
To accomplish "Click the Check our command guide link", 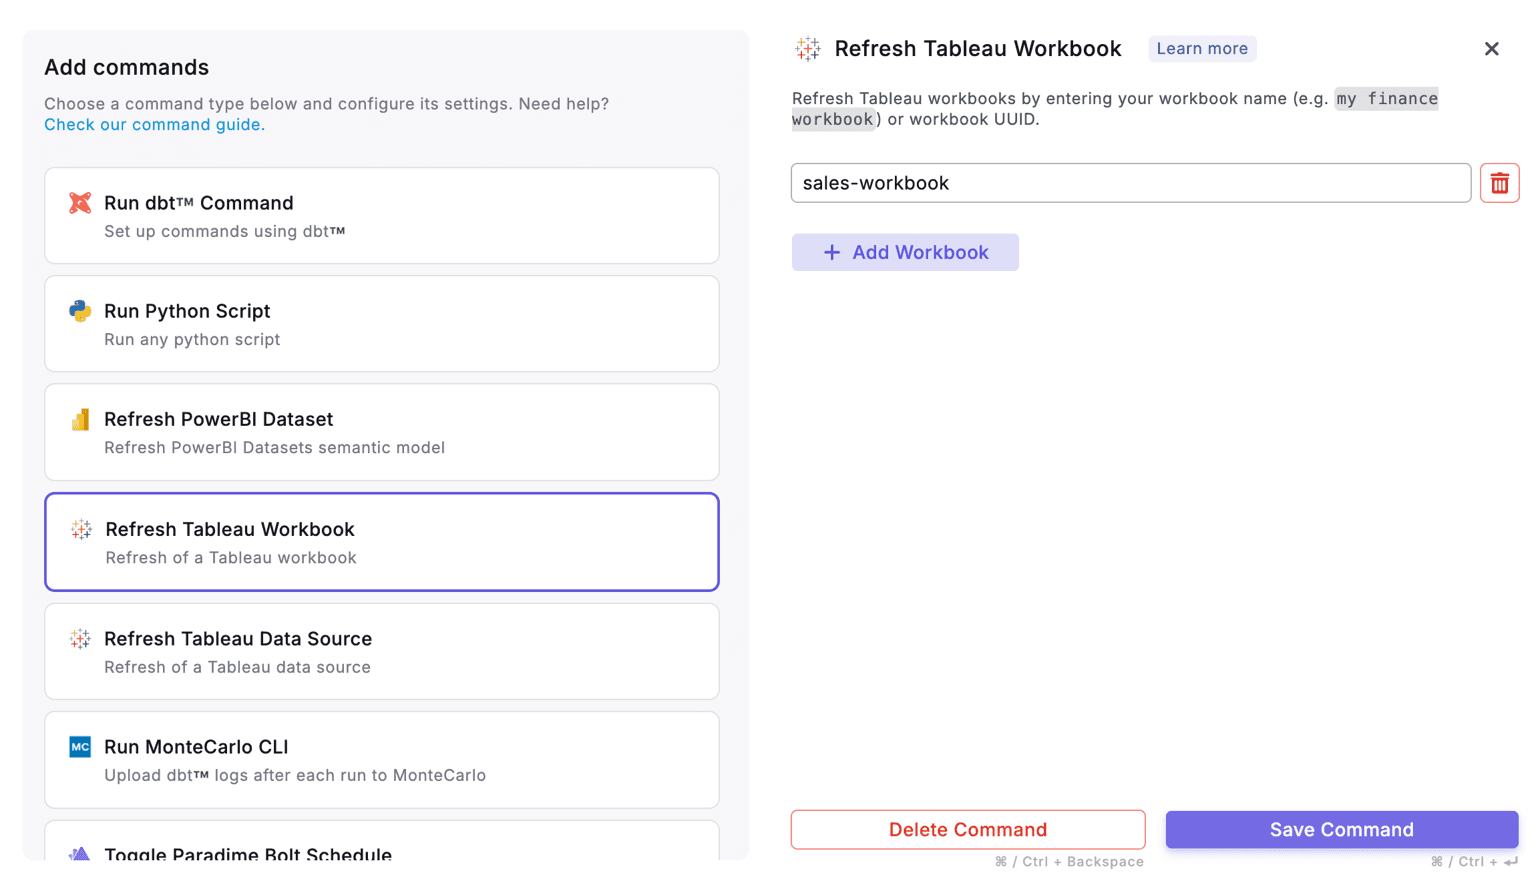I will pos(154,124).
